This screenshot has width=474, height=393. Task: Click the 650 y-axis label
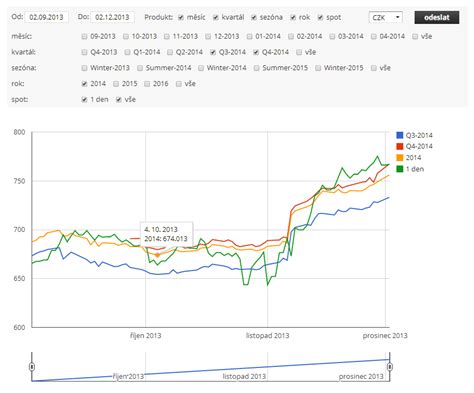point(19,279)
